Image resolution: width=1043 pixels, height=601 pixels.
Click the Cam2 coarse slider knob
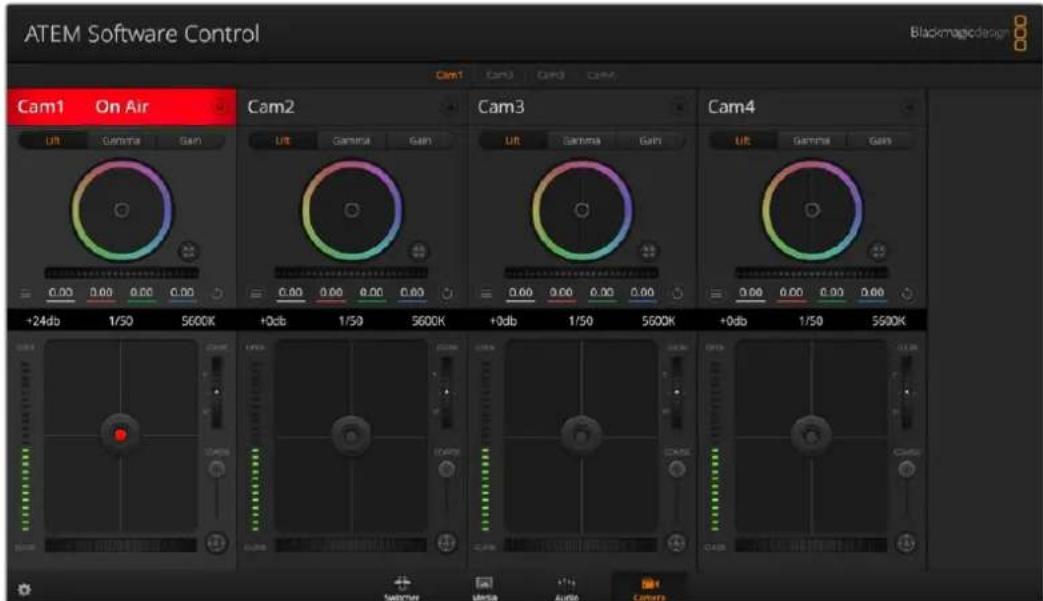[447, 469]
